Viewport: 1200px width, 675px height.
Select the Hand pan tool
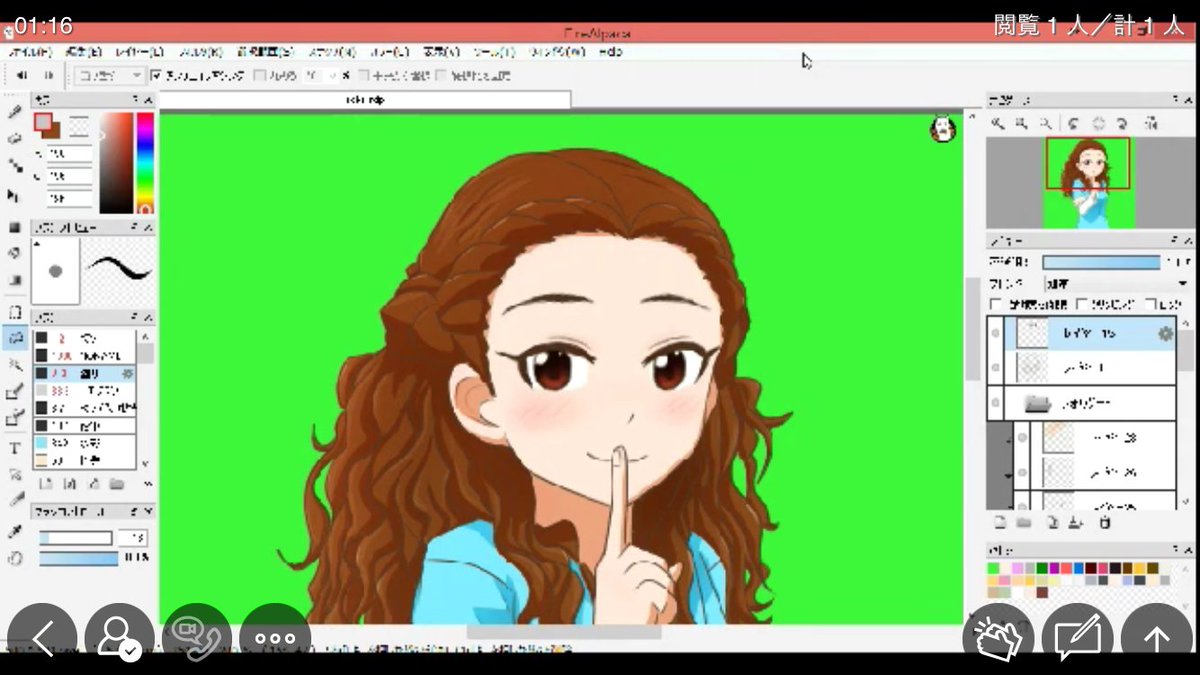[14, 559]
